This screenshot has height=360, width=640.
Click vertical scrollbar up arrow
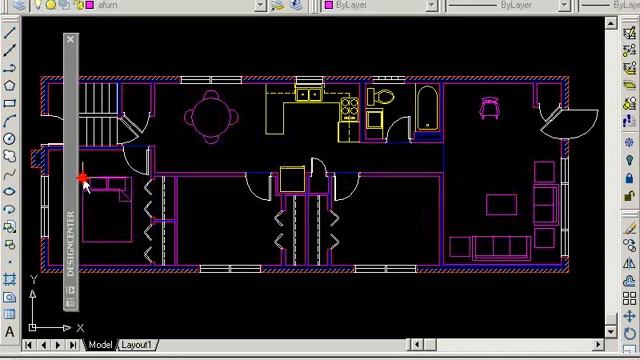tap(611, 24)
